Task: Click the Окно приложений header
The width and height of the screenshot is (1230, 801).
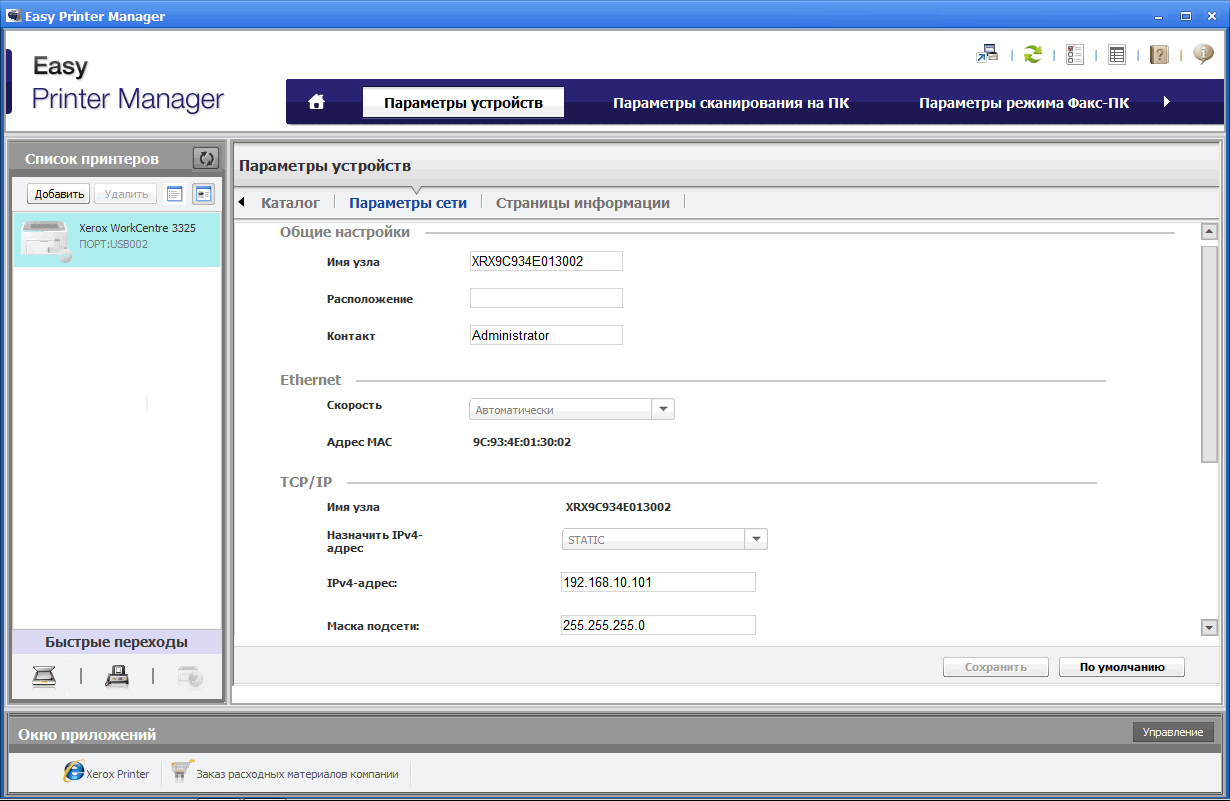Action: (x=88, y=734)
